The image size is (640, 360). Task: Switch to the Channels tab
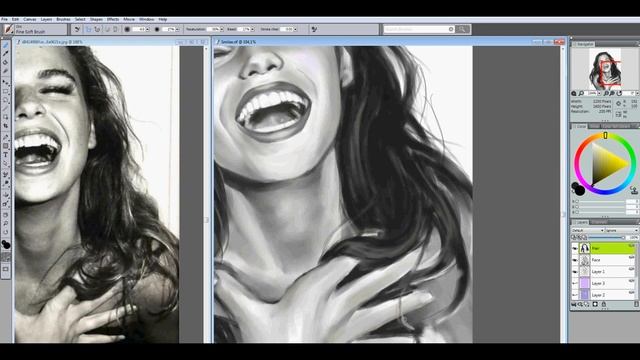599,222
